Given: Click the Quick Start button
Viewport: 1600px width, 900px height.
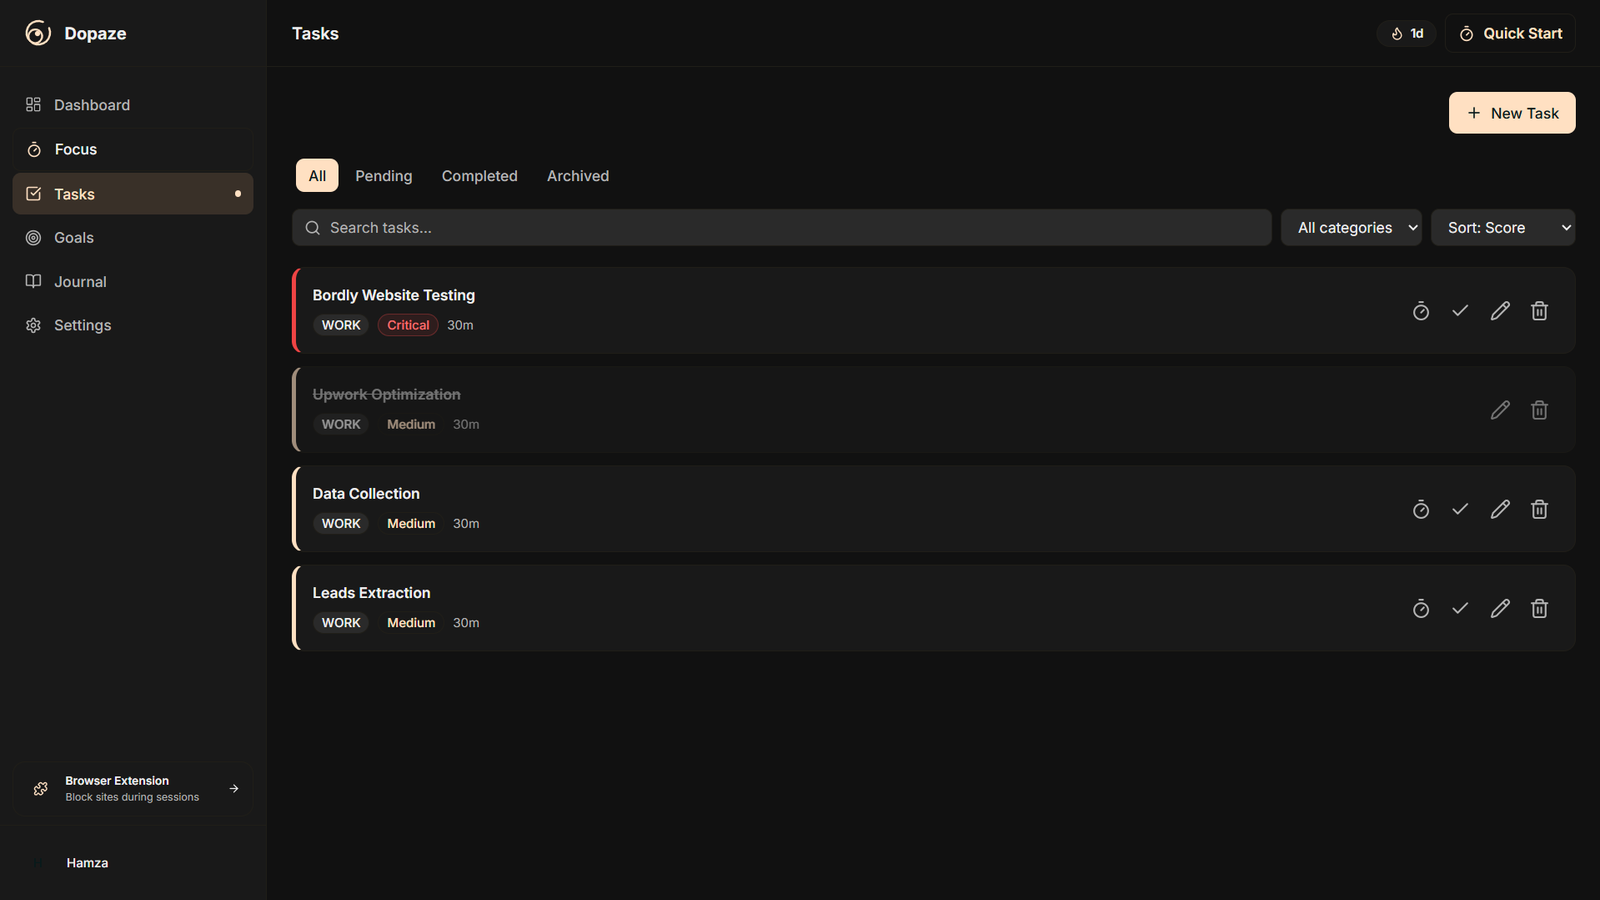Looking at the screenshot, I should click(x=1509, y=34).
